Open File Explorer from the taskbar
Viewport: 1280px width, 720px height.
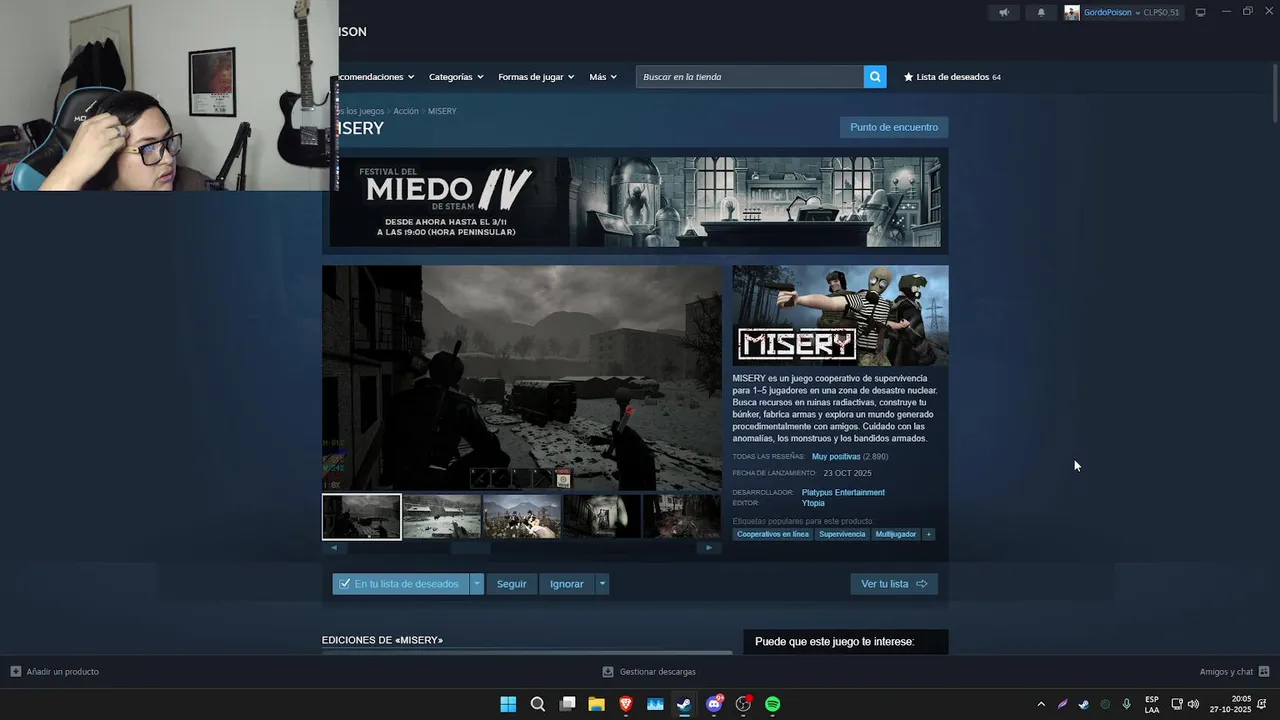tap(596, 704)
